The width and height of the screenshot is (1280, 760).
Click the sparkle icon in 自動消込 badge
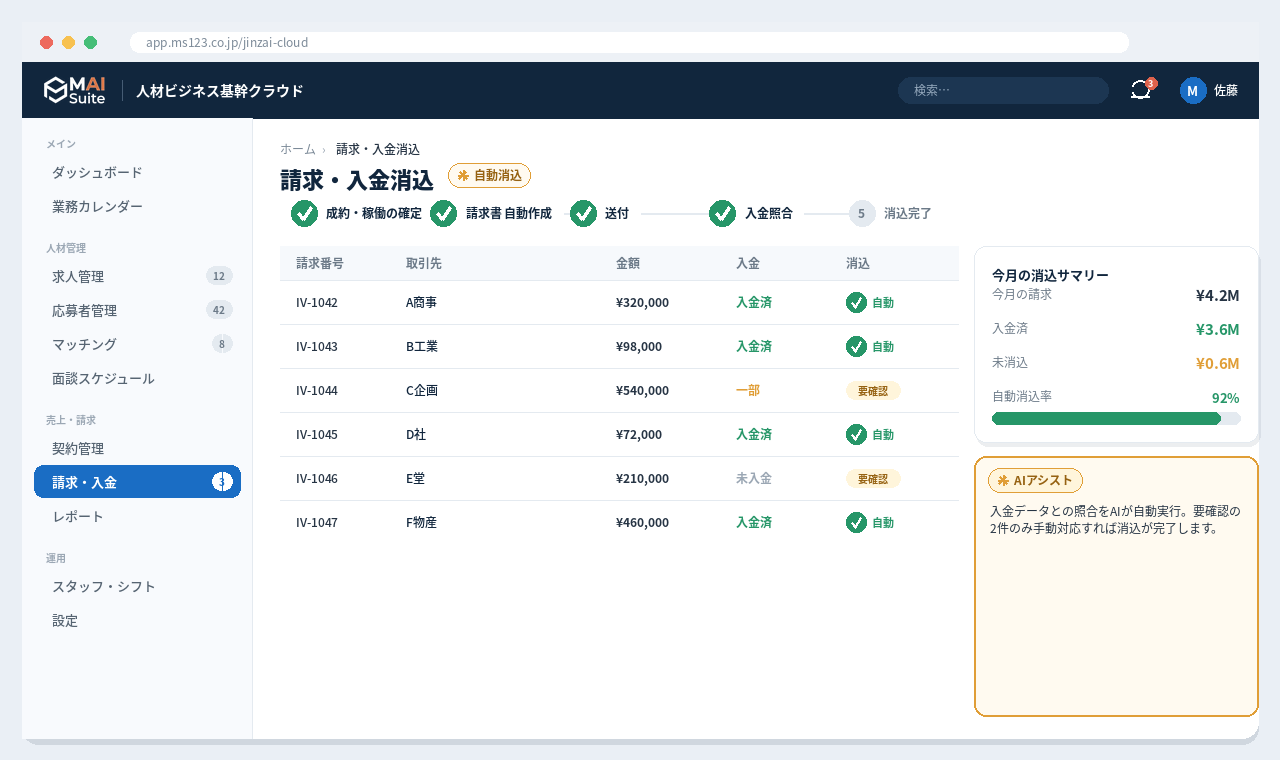coord(463,175)
